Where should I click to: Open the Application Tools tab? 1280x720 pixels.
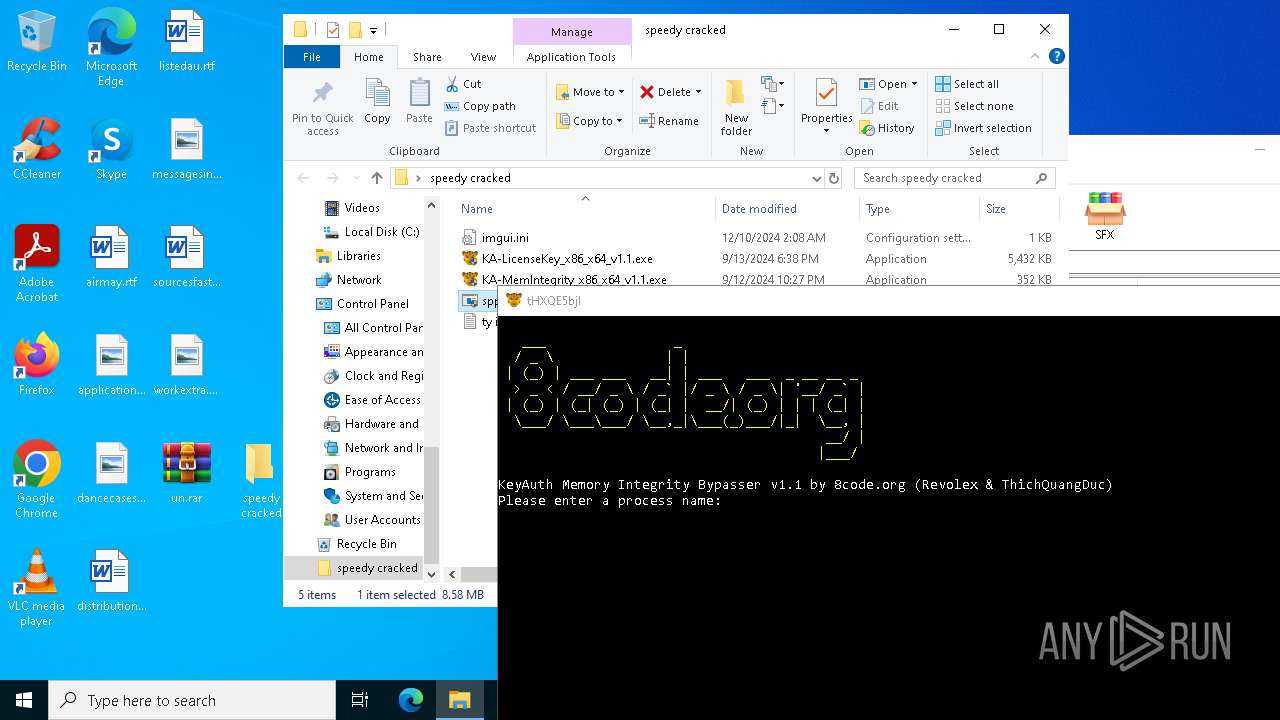click(571, 57)
